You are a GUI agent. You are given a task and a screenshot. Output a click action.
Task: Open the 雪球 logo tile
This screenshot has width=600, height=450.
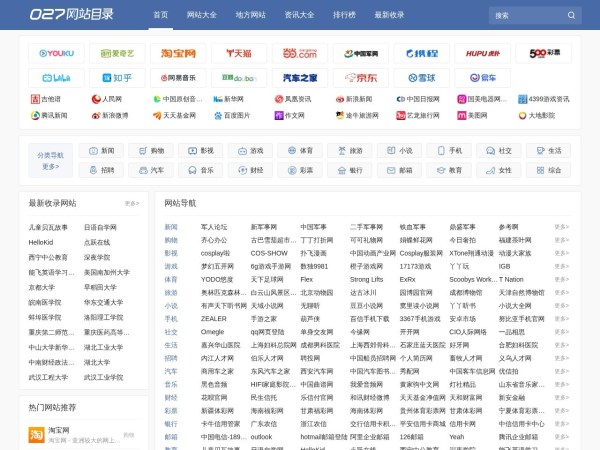(x=422, y=78)
